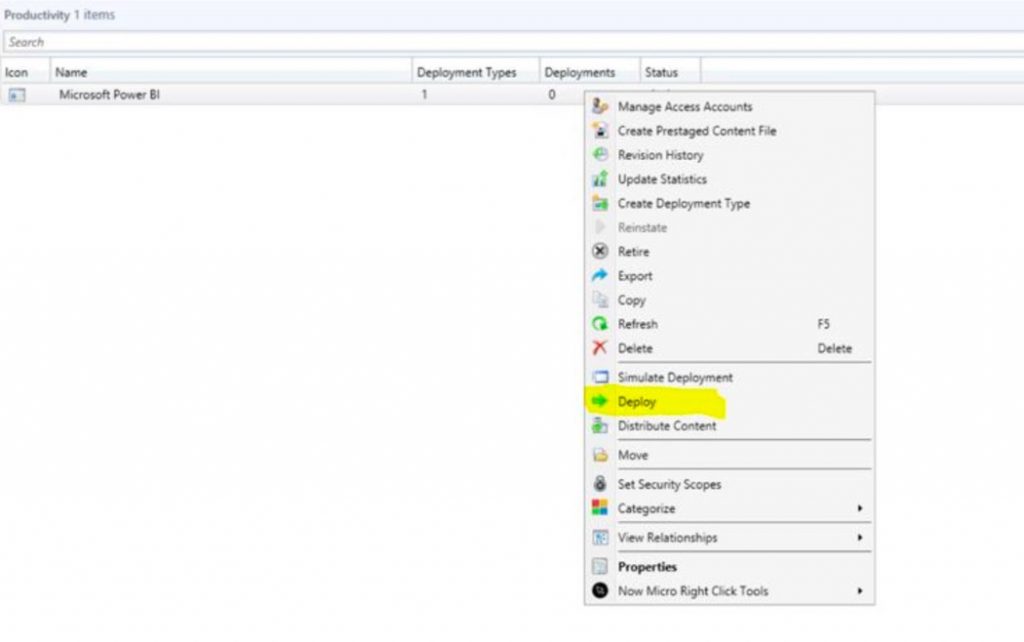1024x642 pixels.
Task: Click the Properties sheet icon
Action: (600, 566)
